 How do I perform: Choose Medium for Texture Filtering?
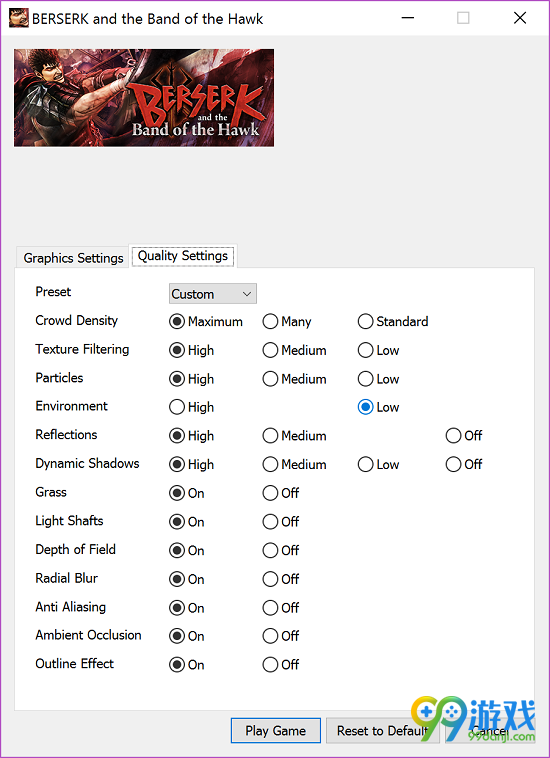point(294,350)
